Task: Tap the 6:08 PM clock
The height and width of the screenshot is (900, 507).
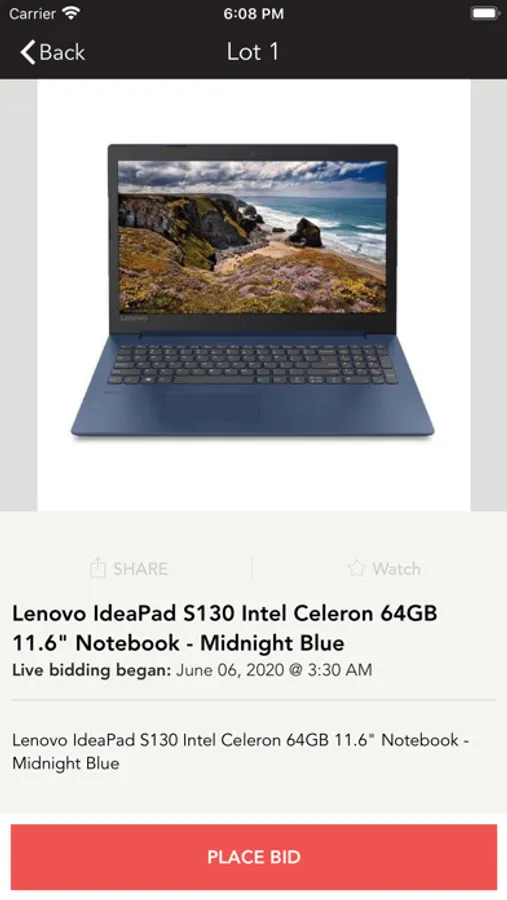Action: point(253,14)
